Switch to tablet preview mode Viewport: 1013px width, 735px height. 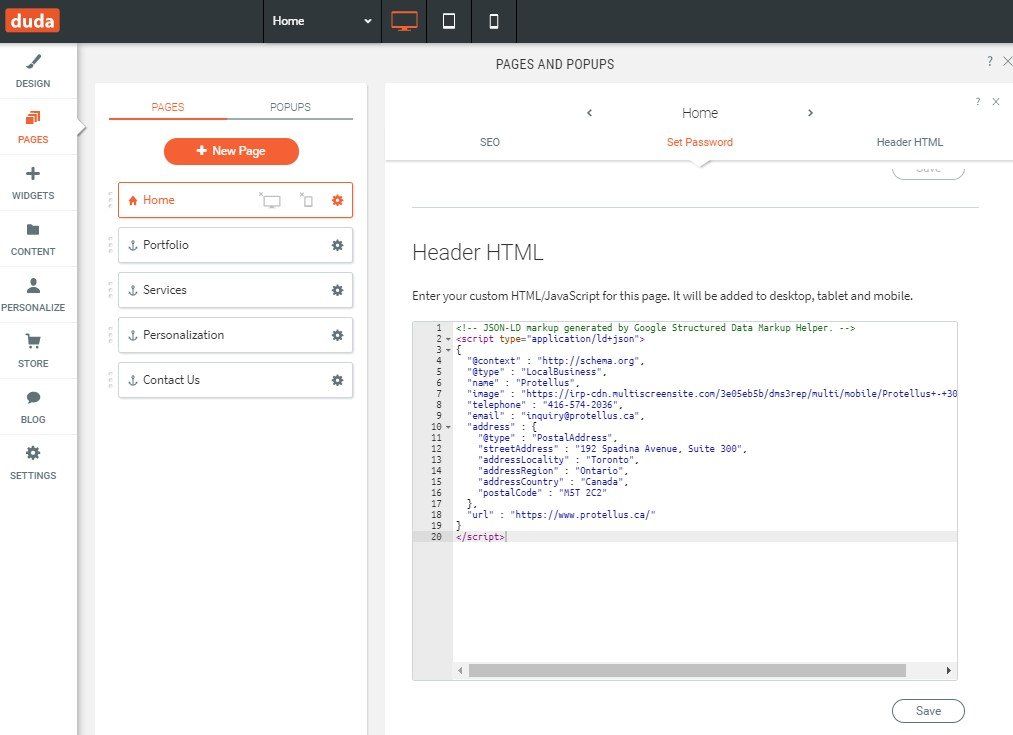(449, 21)
